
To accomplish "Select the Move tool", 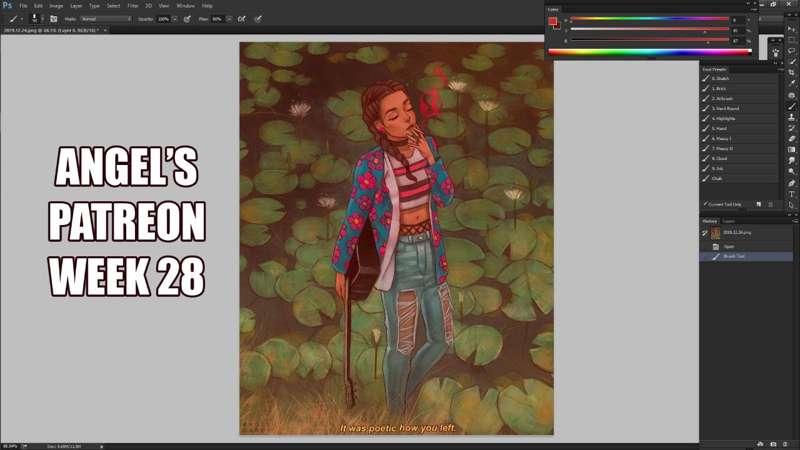I will [x=791, y=29].
